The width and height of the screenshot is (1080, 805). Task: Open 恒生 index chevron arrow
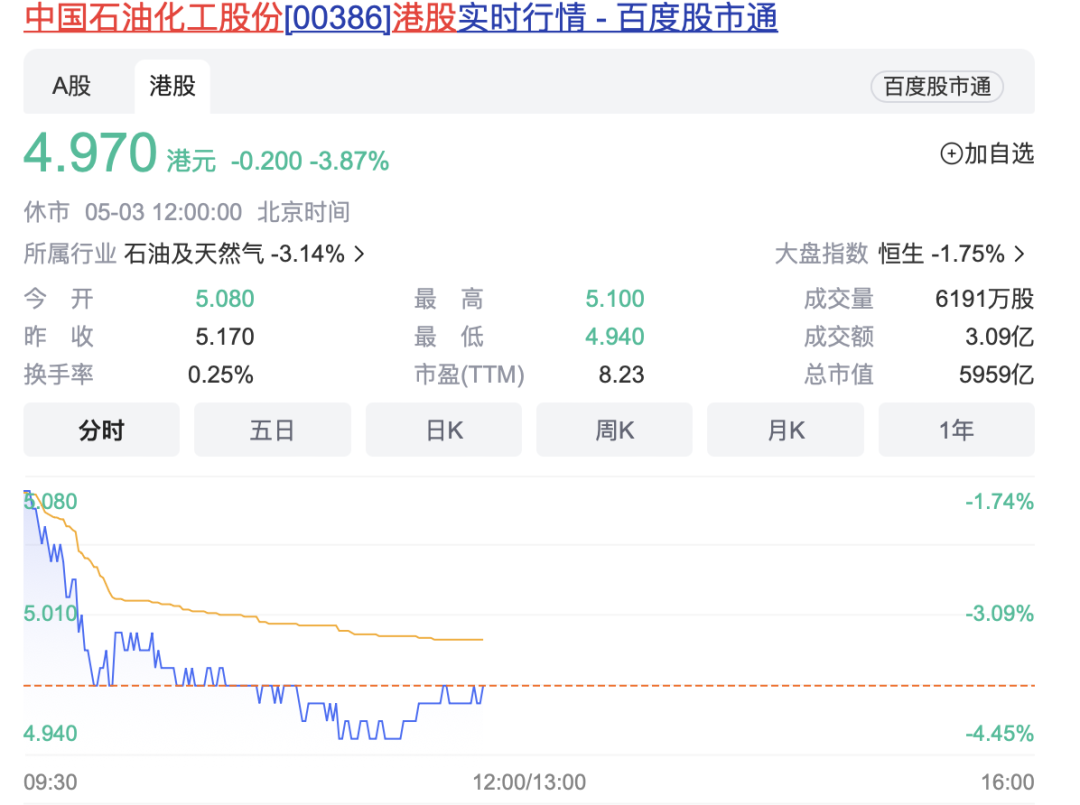point(1020,254)
